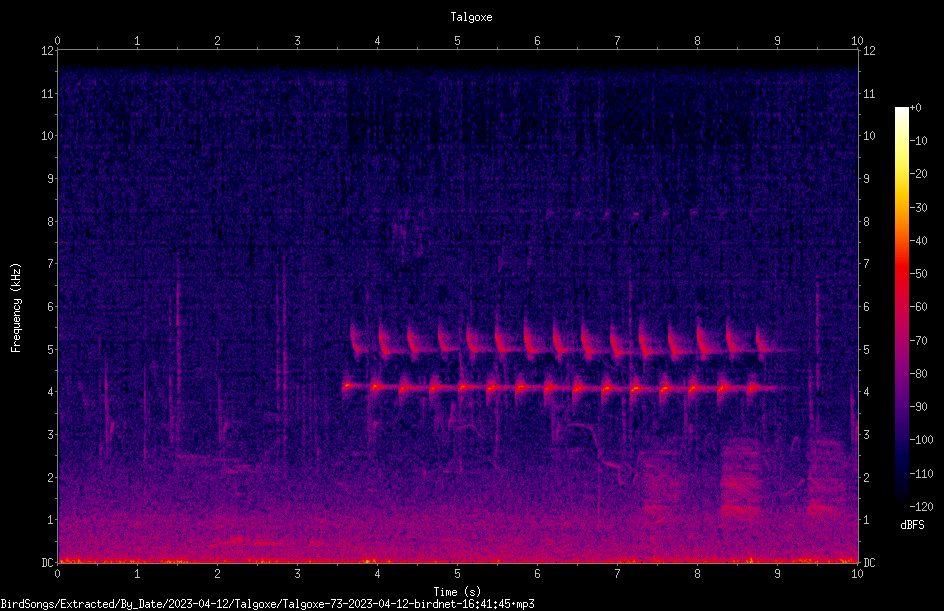Click the +0 label atop the color scale
This screenshot has width=944, height=611.
[x=916, y=108]
